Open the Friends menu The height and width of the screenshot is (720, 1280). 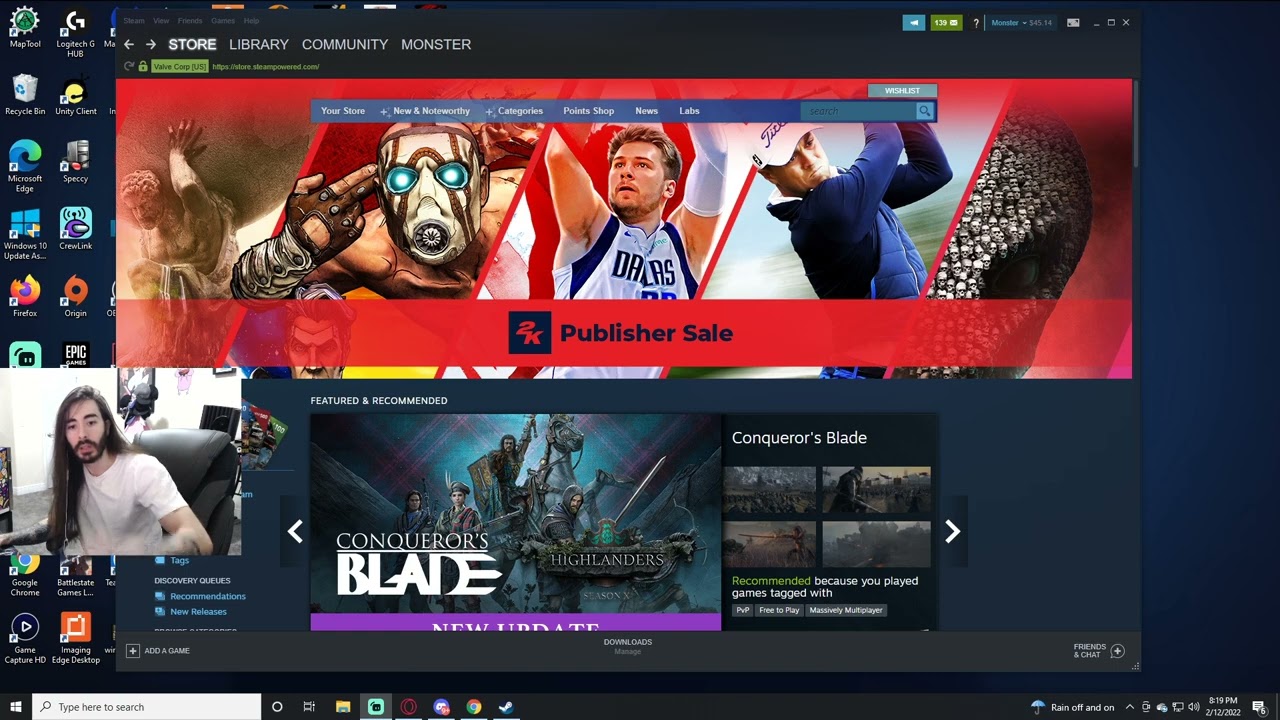coord(190,21)
